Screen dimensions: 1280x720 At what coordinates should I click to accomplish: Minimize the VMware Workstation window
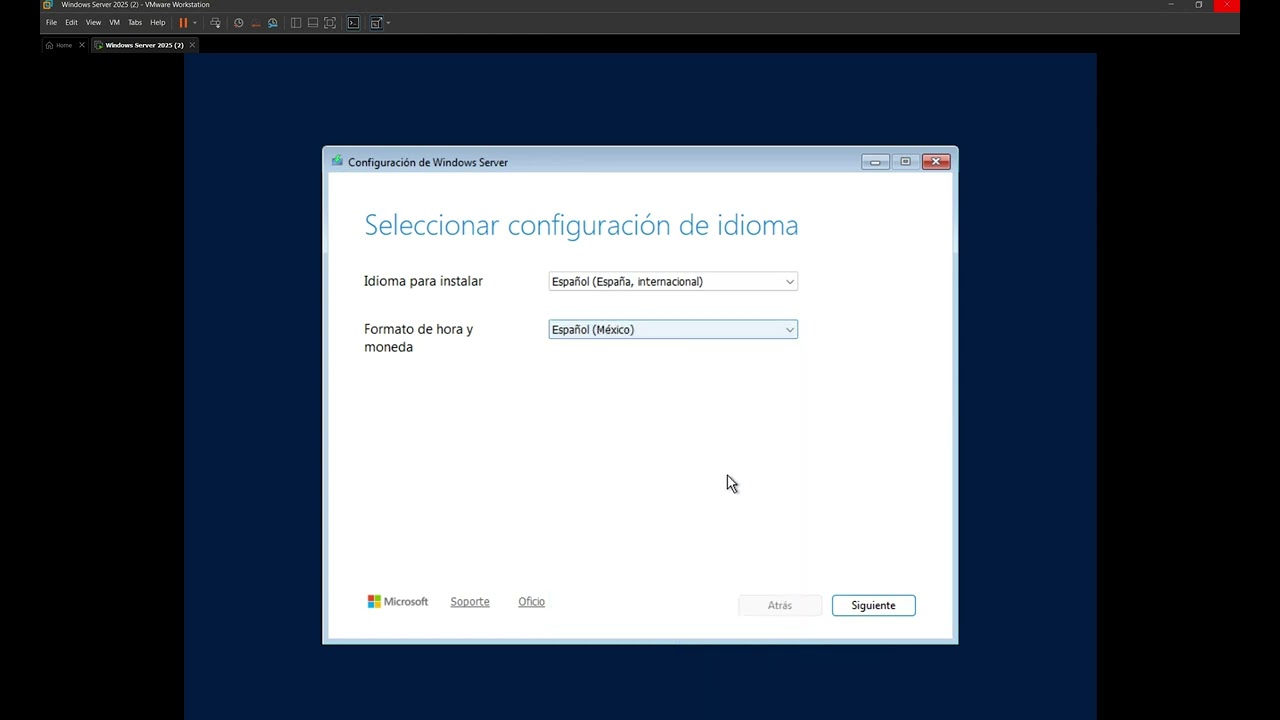pos(1171,5)
